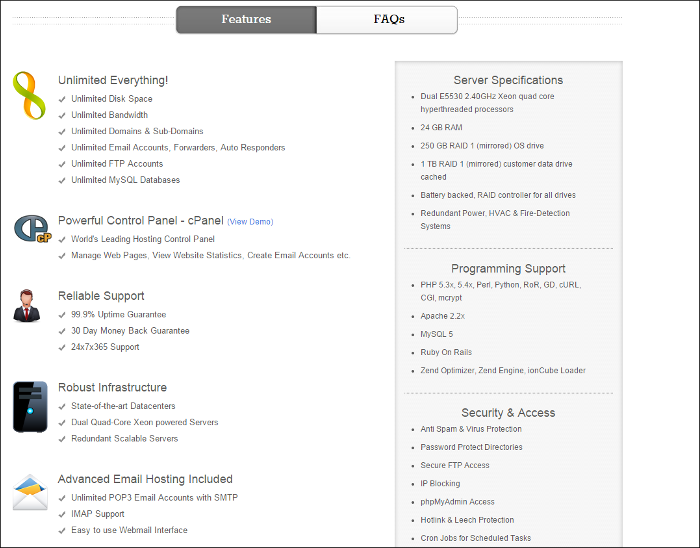Click the 30 Day Money Back Guarantee item
The width and height of the screenshot is (700, 548).
pos(130,330)
